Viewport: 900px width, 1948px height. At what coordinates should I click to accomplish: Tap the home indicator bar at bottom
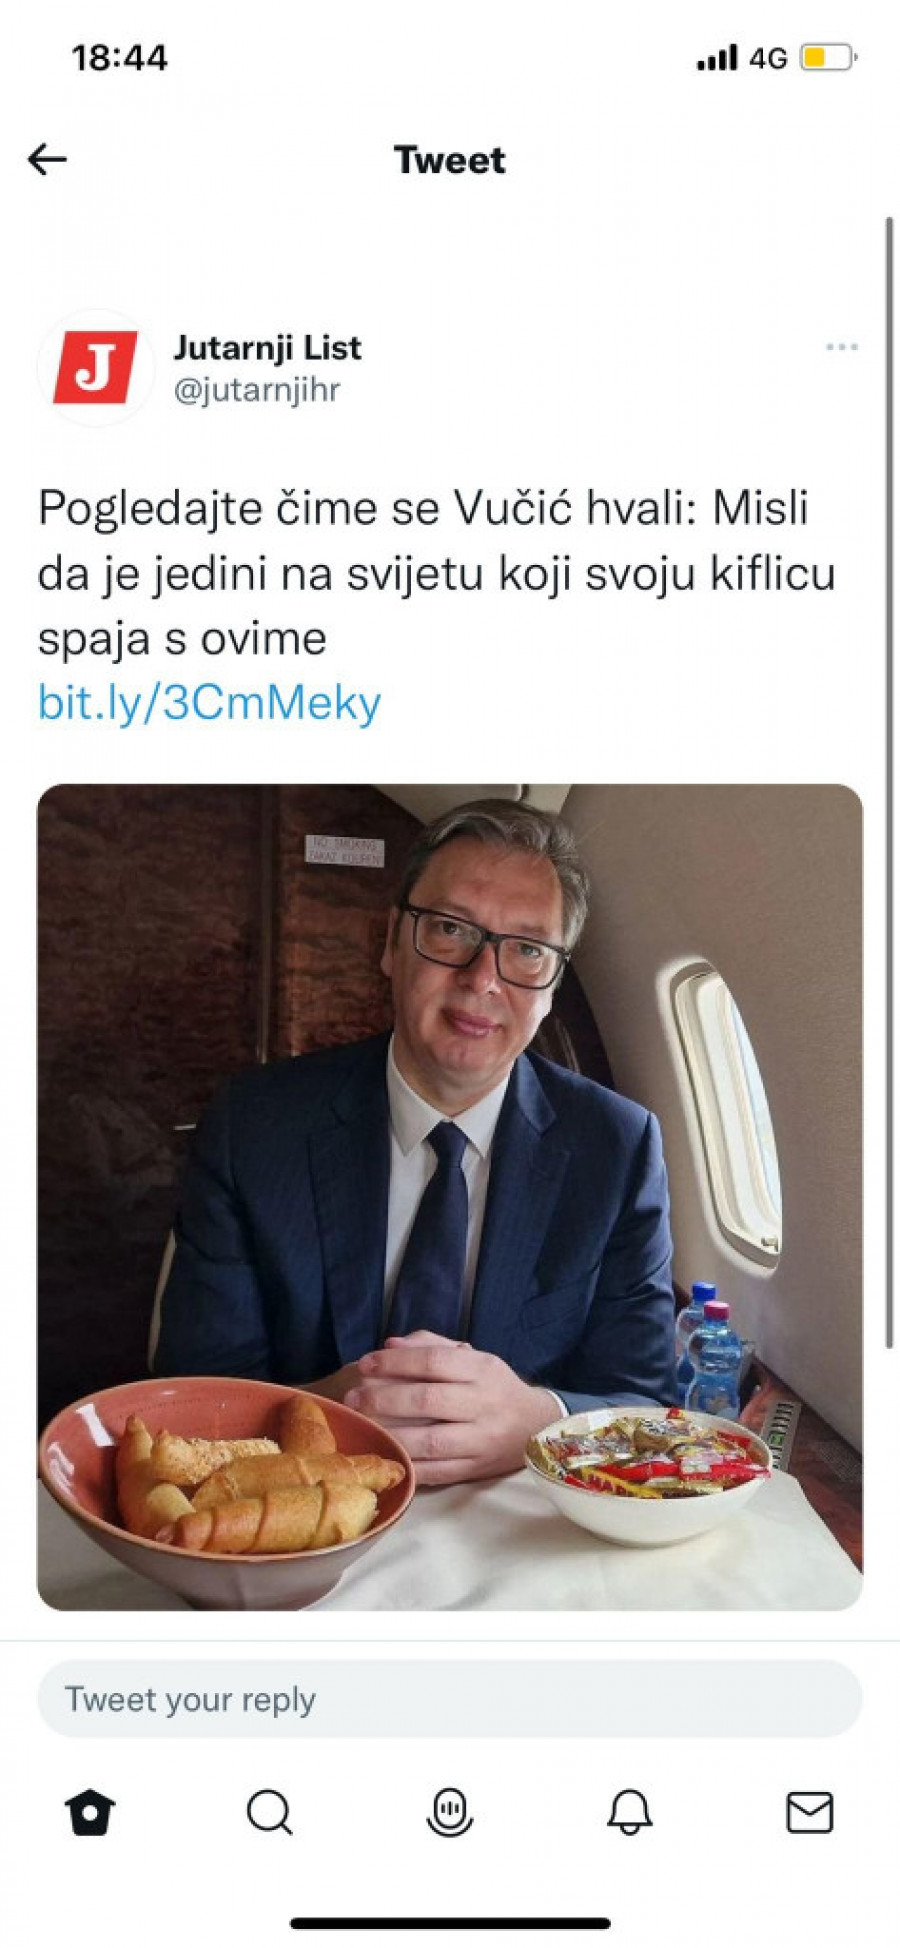(450, 1923)
